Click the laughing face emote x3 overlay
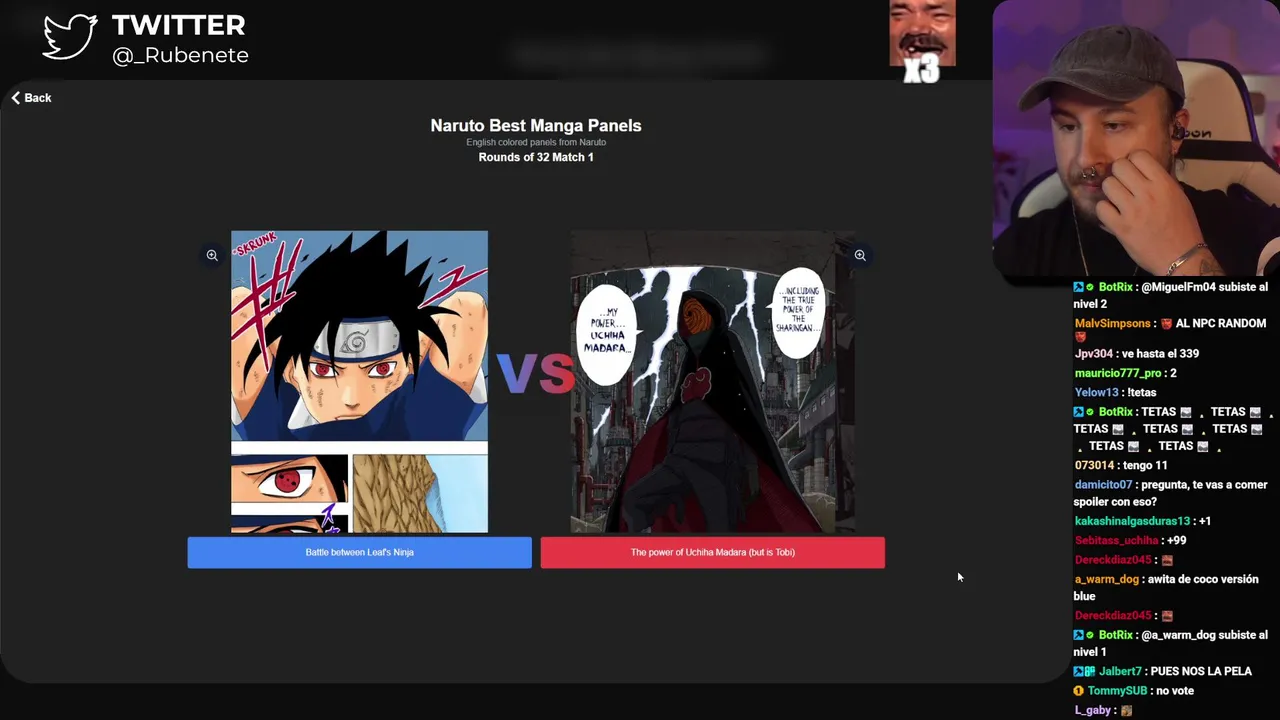Viewport: 1280px width, 720px height. 922,42
